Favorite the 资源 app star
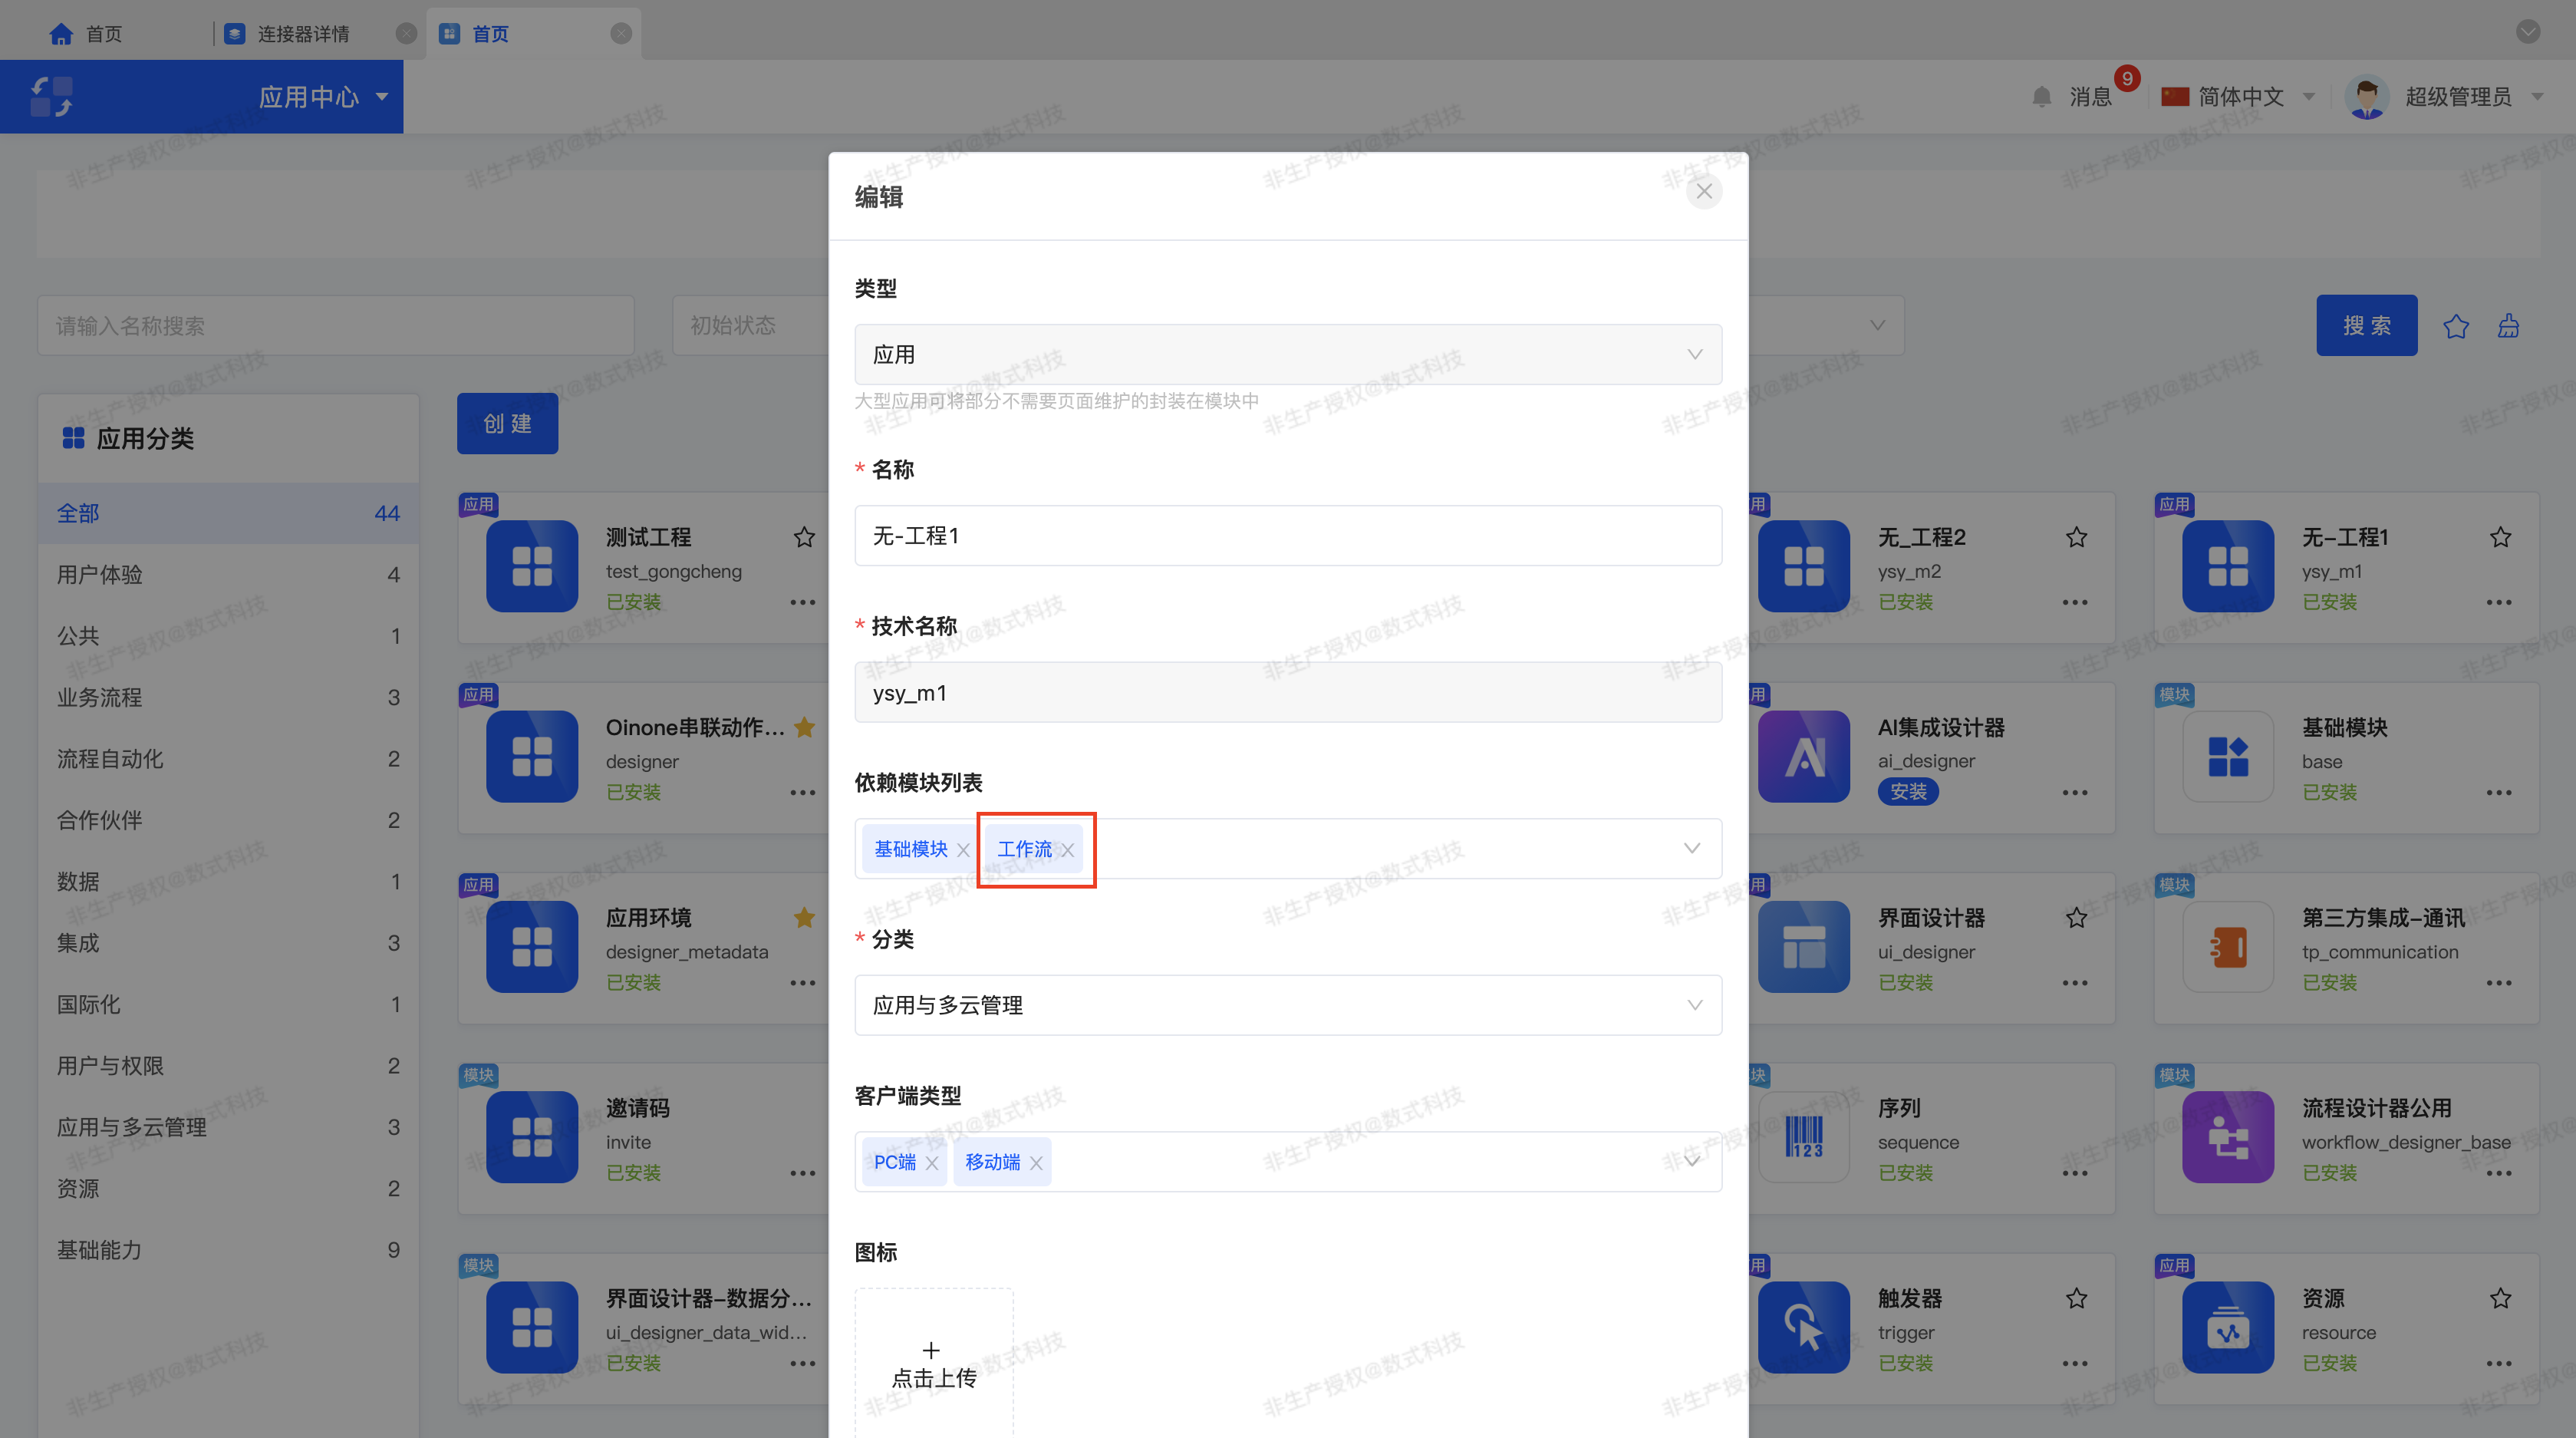Viewport: 2576px width, 1438px height. (x=2500, y=1299)
